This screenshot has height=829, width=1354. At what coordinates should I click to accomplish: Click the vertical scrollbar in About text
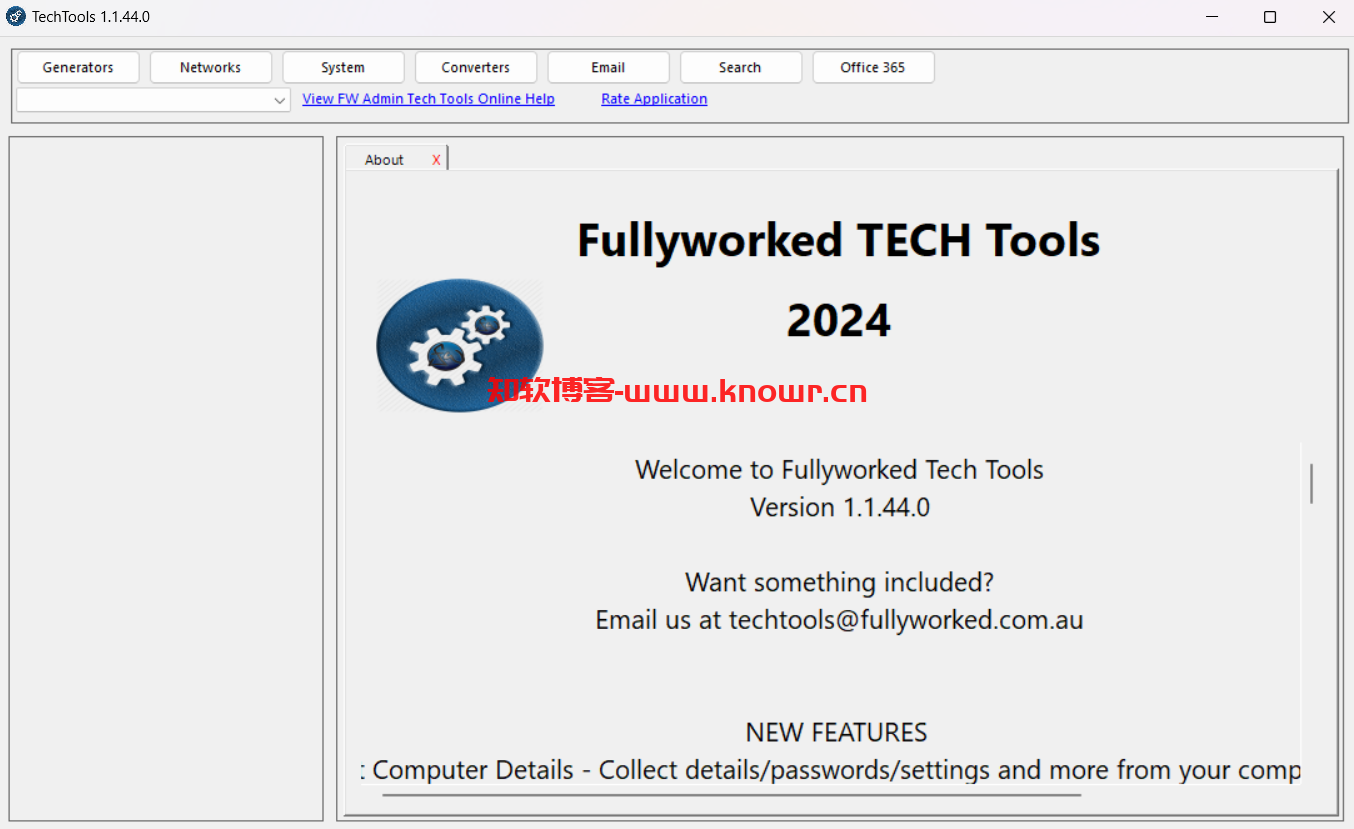point(1311,483)
